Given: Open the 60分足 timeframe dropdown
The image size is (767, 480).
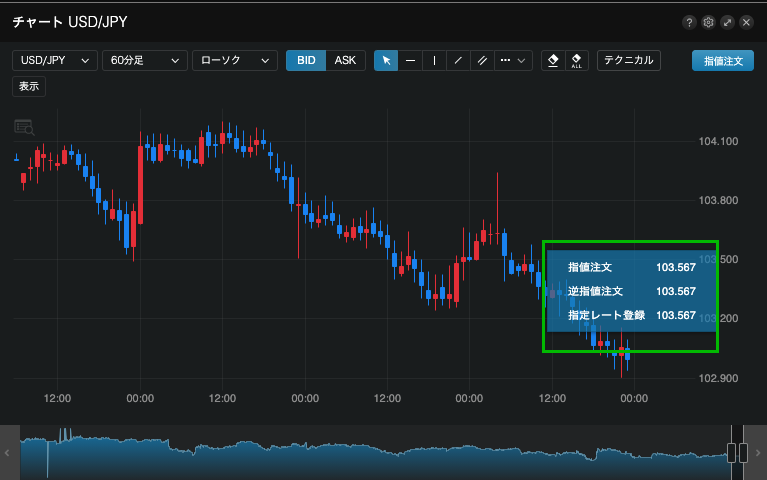Looking at the screenshot, I should (x=145, y=61).
